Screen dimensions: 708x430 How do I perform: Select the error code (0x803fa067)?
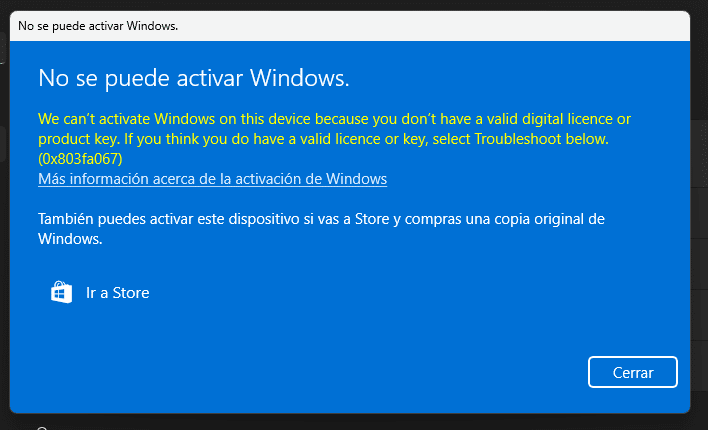(x=80, y=158)
